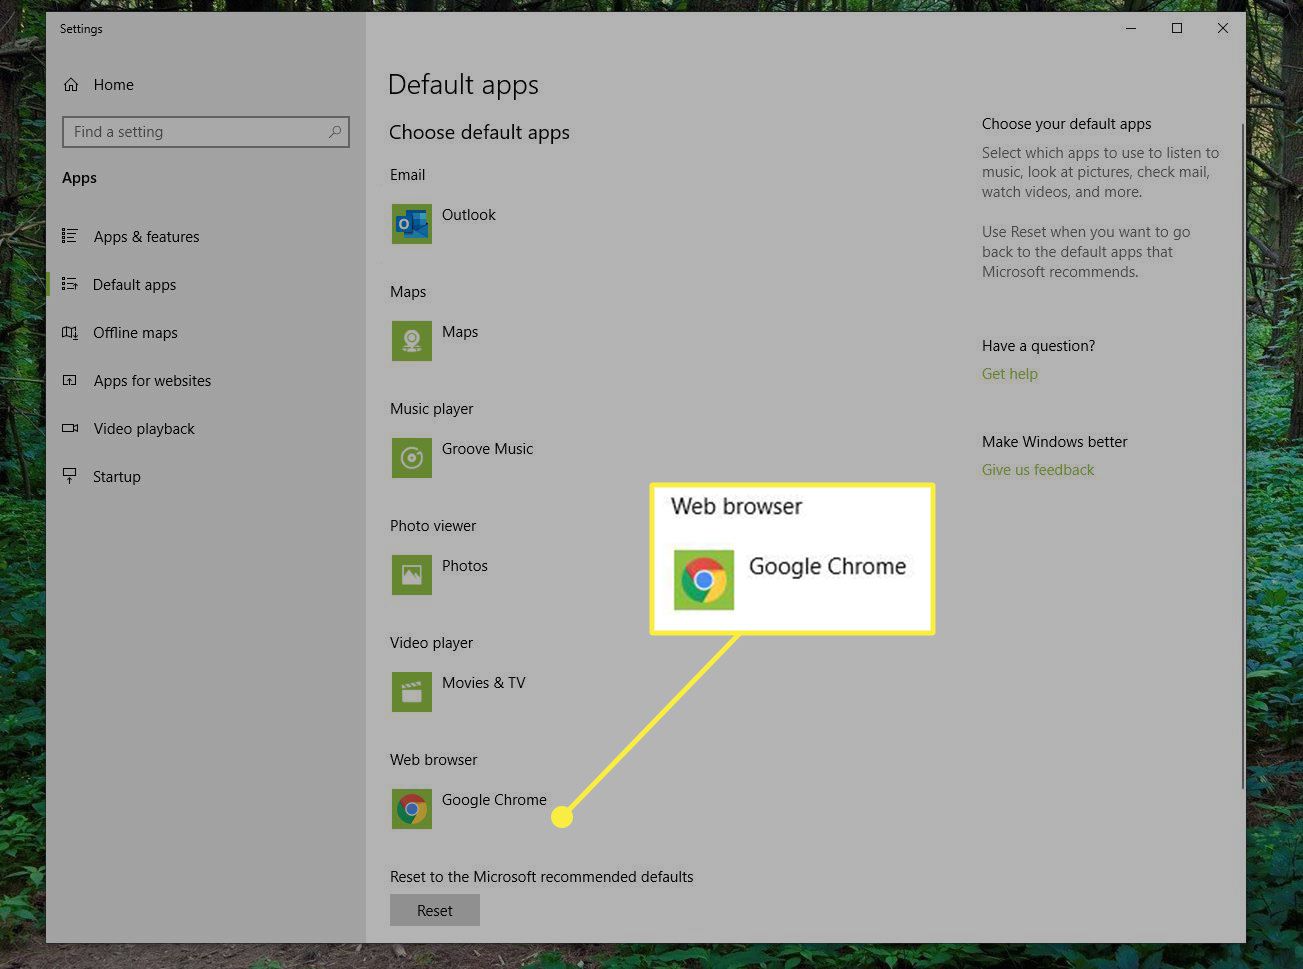Choose Groove Music default player label
Viewport: 1303px width, 969px height.
click(x=487, y=449)
